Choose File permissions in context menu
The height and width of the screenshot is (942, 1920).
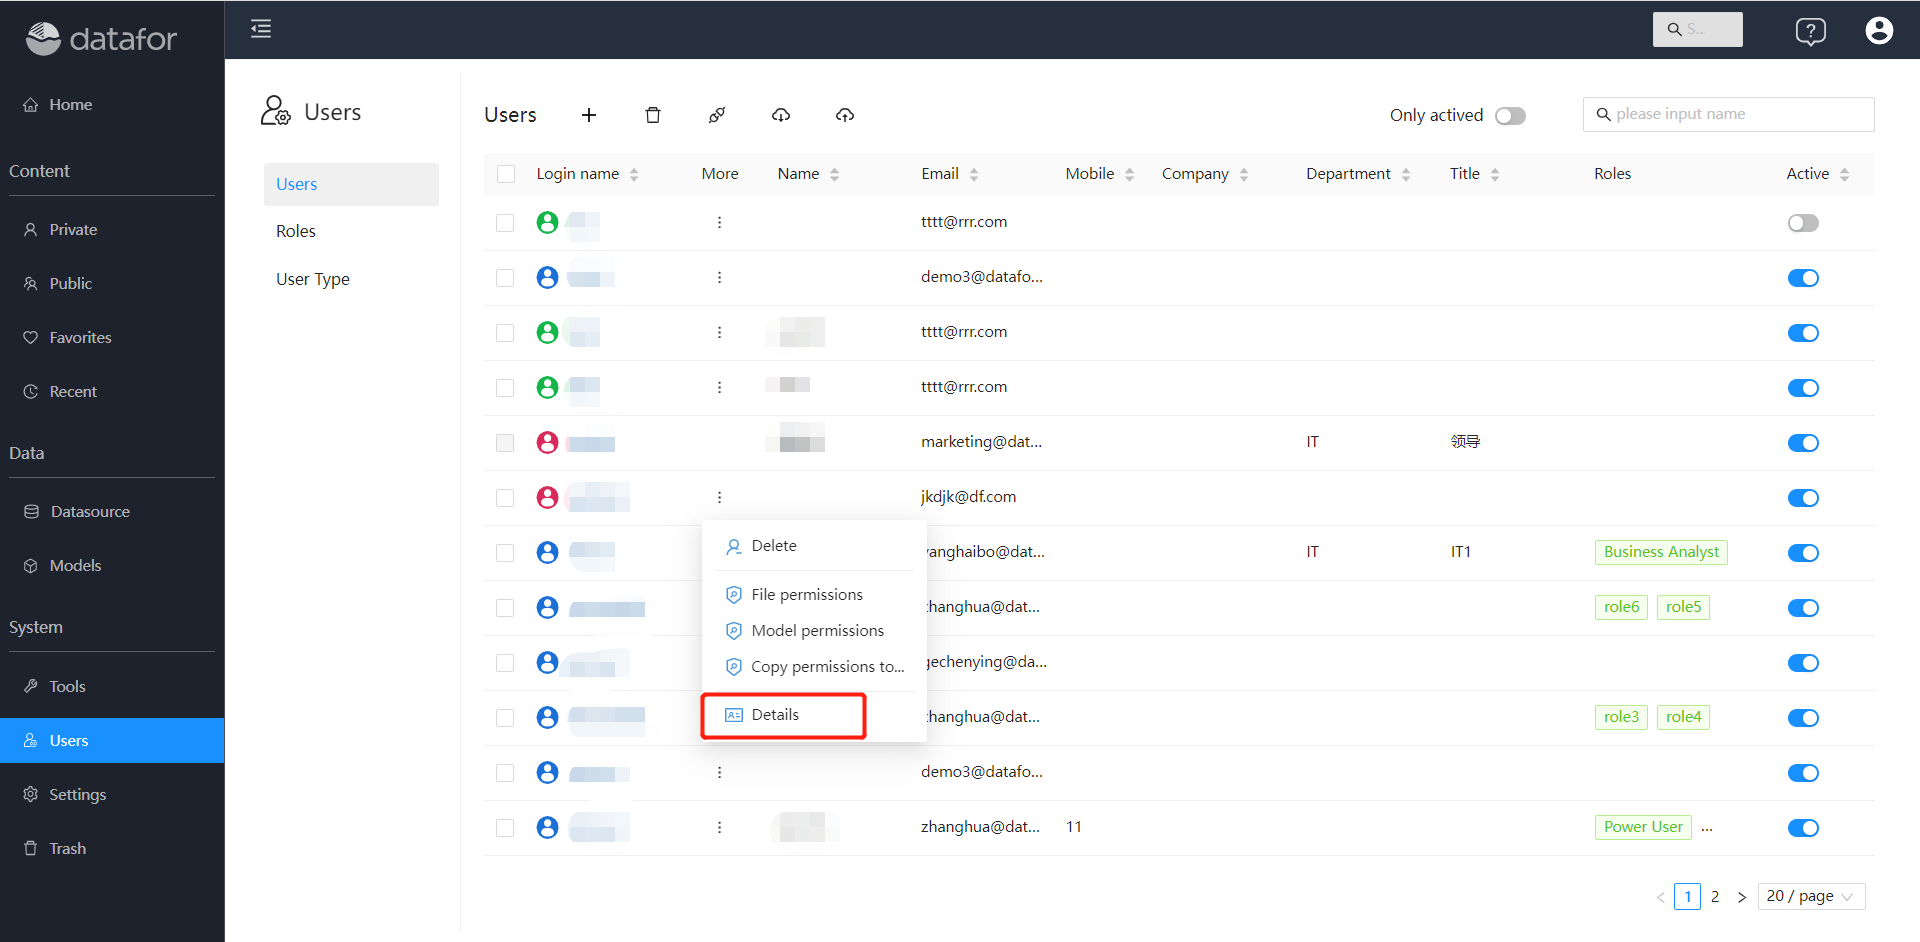814,595
